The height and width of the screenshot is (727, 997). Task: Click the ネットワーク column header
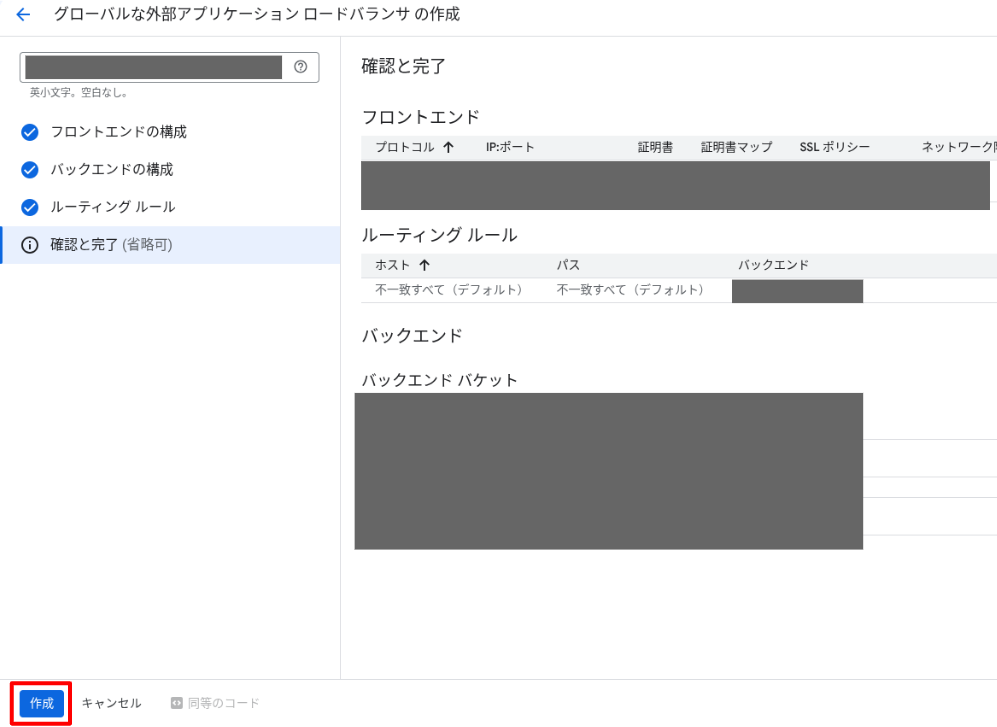(x=959, y=147)
